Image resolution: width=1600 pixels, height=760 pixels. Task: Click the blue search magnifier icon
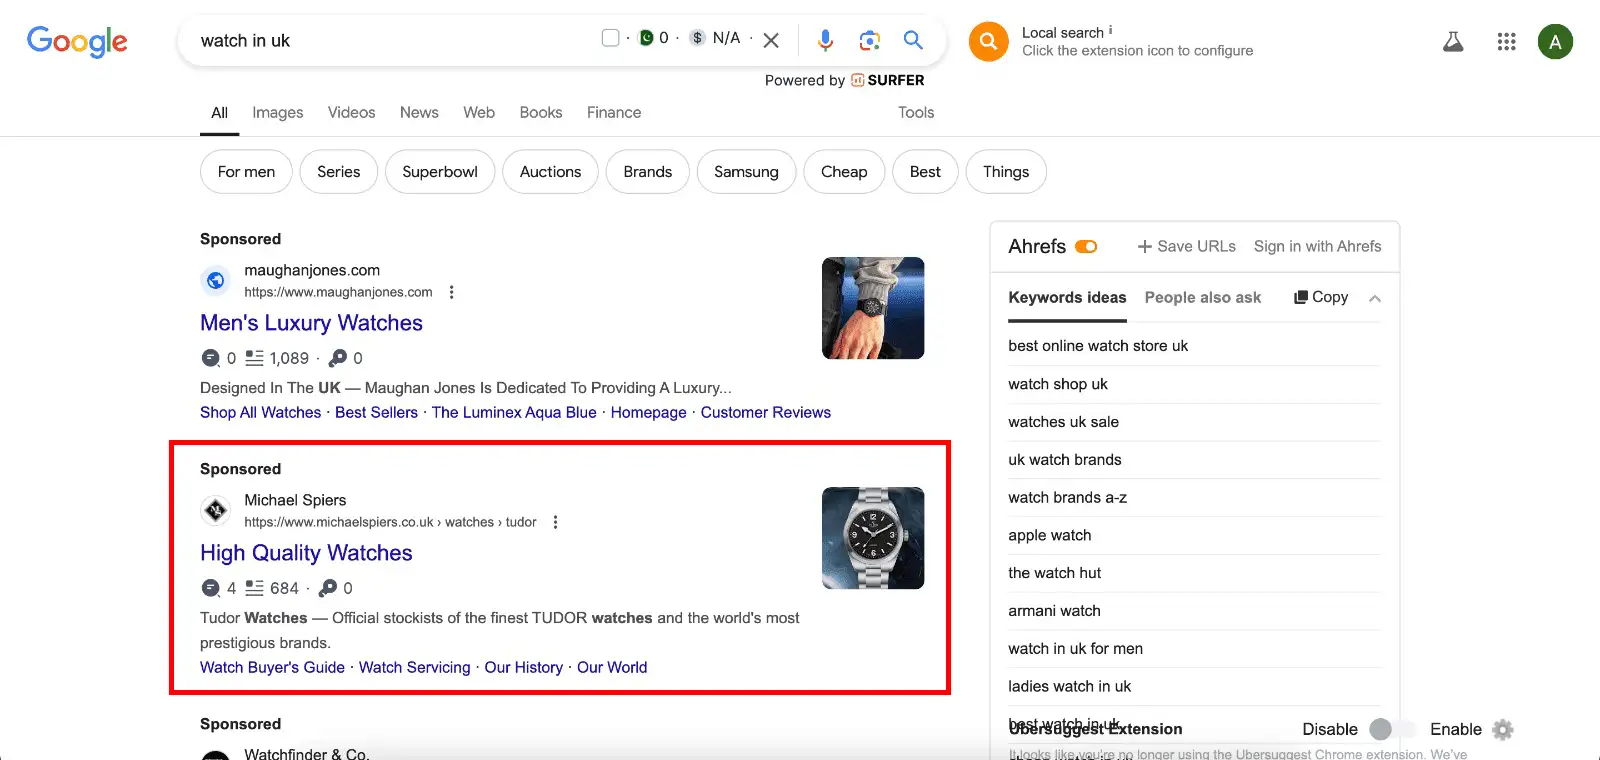tap(913, 40)
